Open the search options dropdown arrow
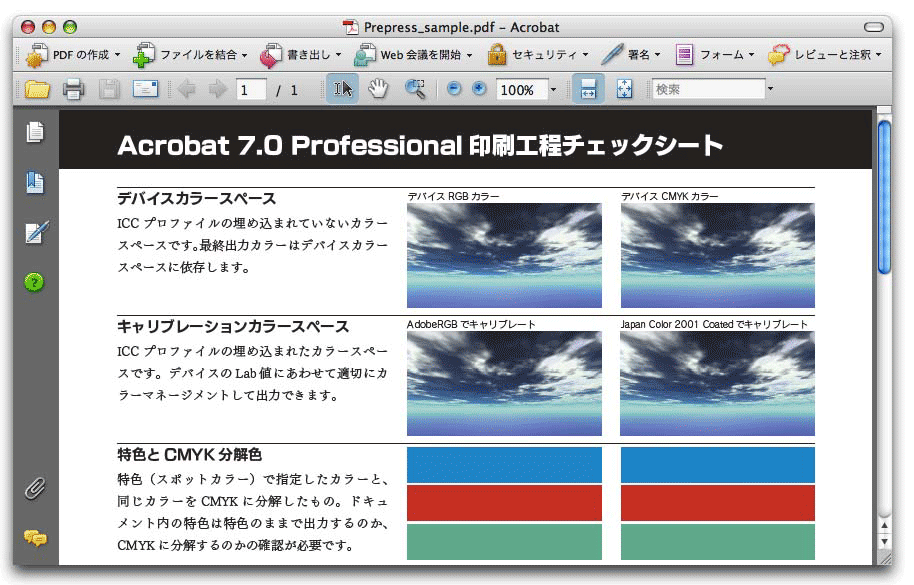 tap(771, 89)
